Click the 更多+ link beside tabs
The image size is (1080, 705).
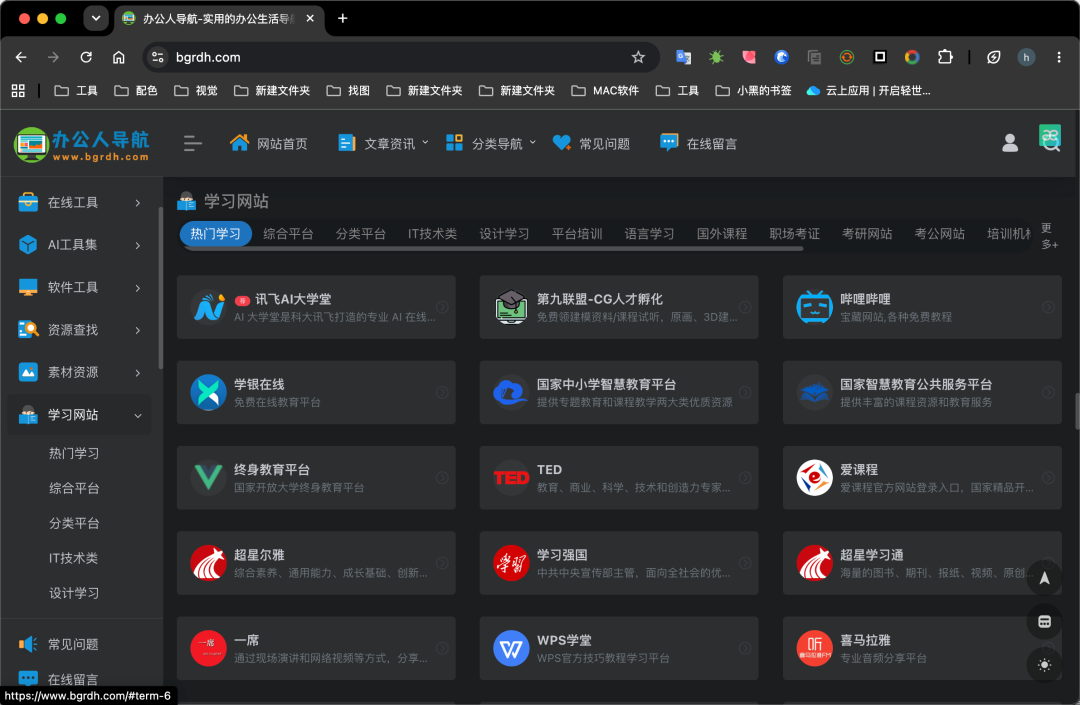[1049, 236]
